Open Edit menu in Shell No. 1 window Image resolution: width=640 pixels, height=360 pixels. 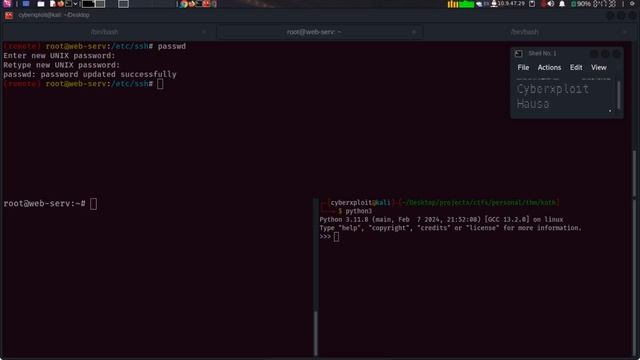pos(576,67)
